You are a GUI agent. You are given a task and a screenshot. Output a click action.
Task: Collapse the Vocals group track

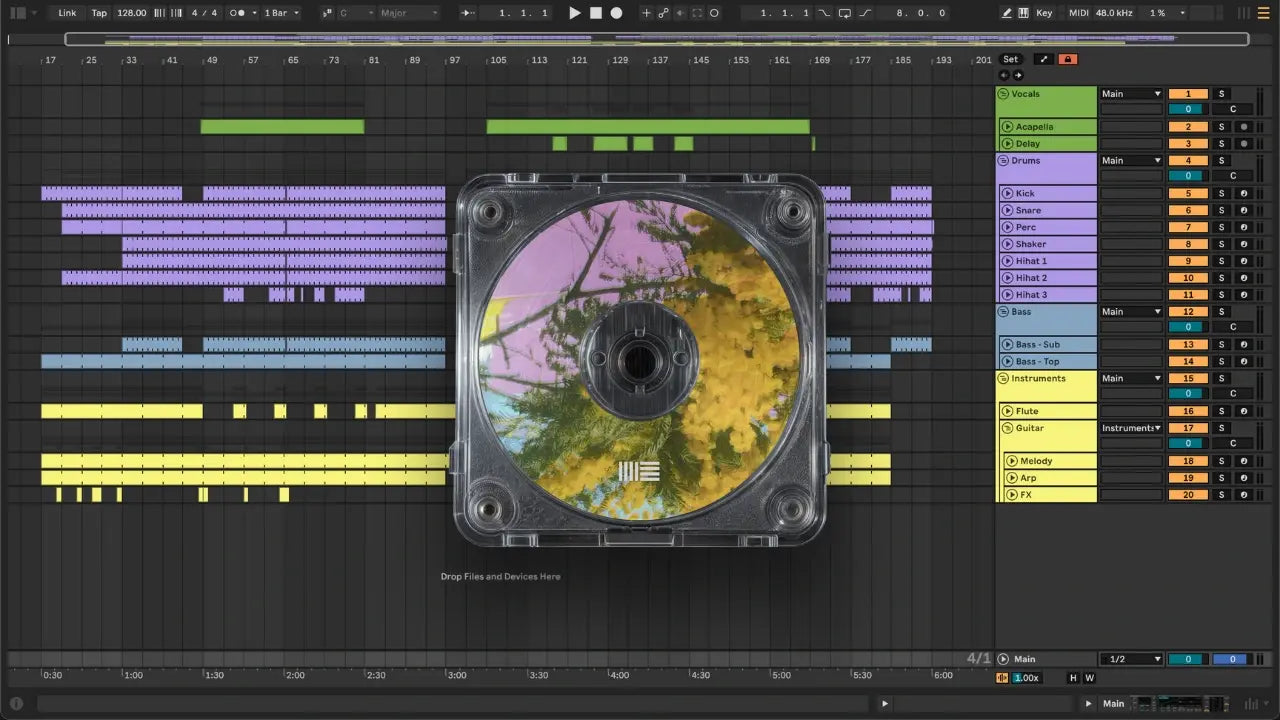[1003, 94]
